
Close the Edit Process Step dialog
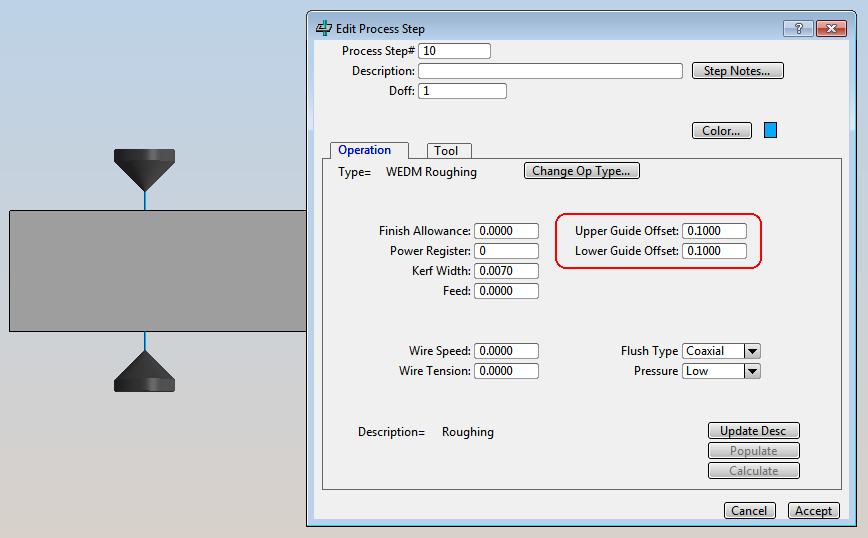(831, 28)
